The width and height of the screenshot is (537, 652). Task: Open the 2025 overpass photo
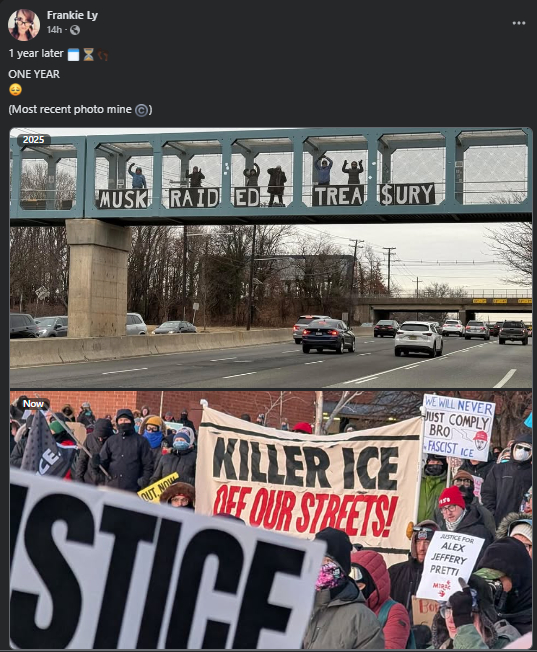[x=271, y=258]
